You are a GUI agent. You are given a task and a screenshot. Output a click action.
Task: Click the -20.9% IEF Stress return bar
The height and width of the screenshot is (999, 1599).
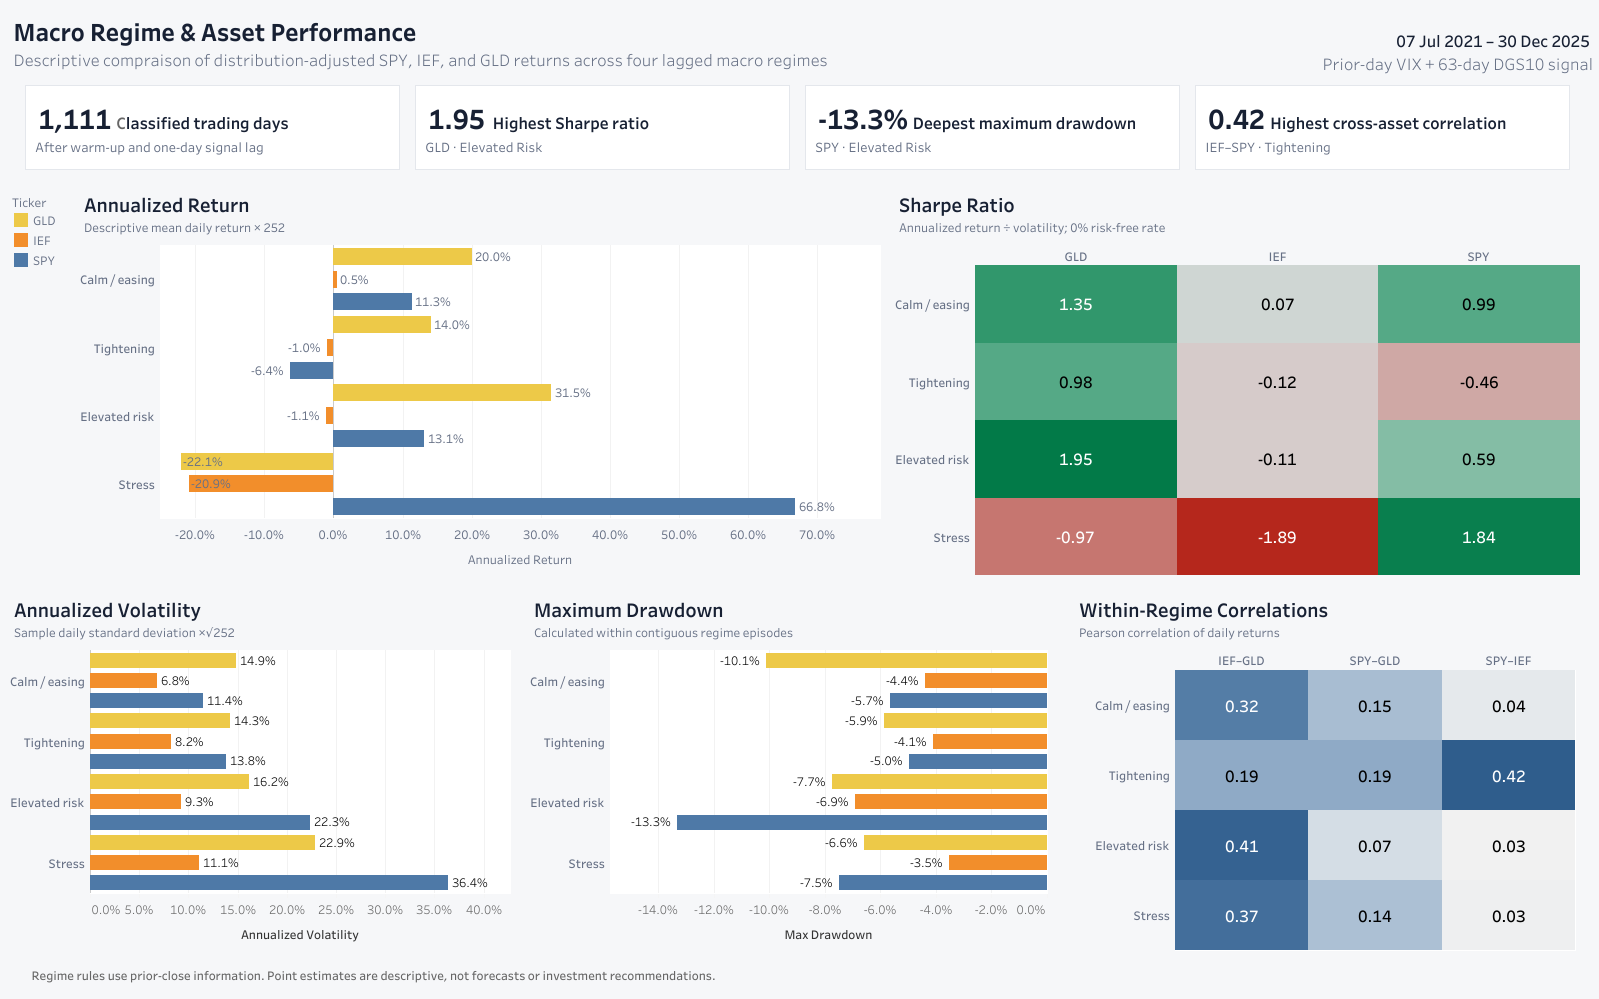pyautogui.click(x=261, y=484)
